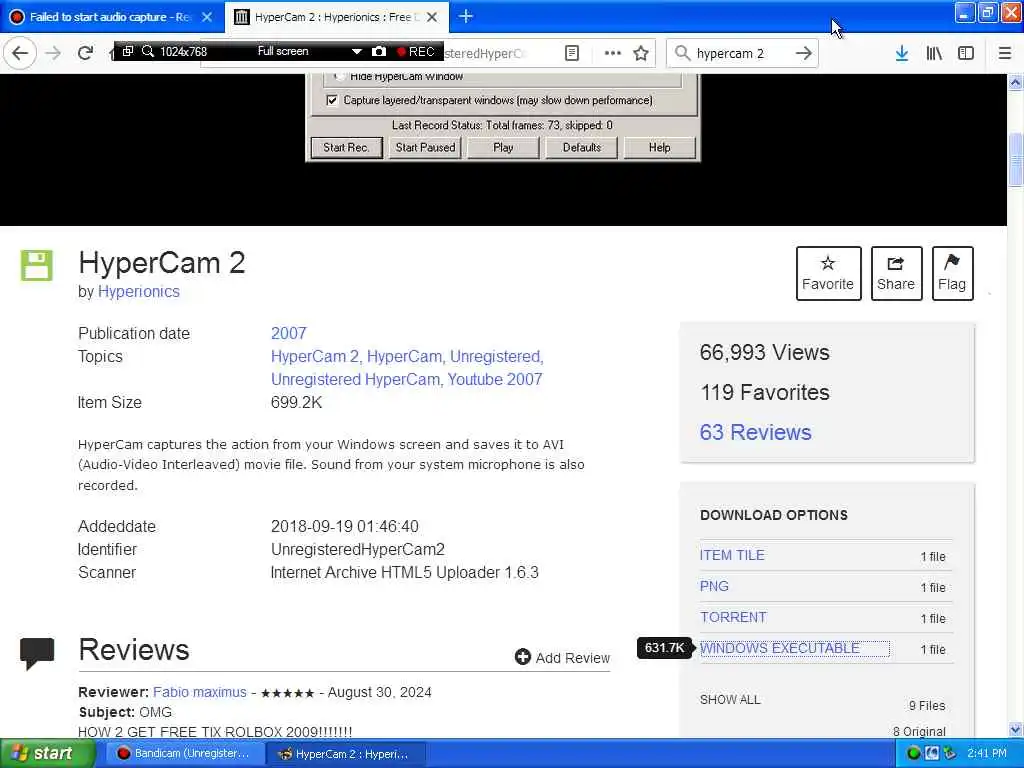The image size is (1024, 768).
Task: Download the PNG option
Action: (x=714, y=586)
